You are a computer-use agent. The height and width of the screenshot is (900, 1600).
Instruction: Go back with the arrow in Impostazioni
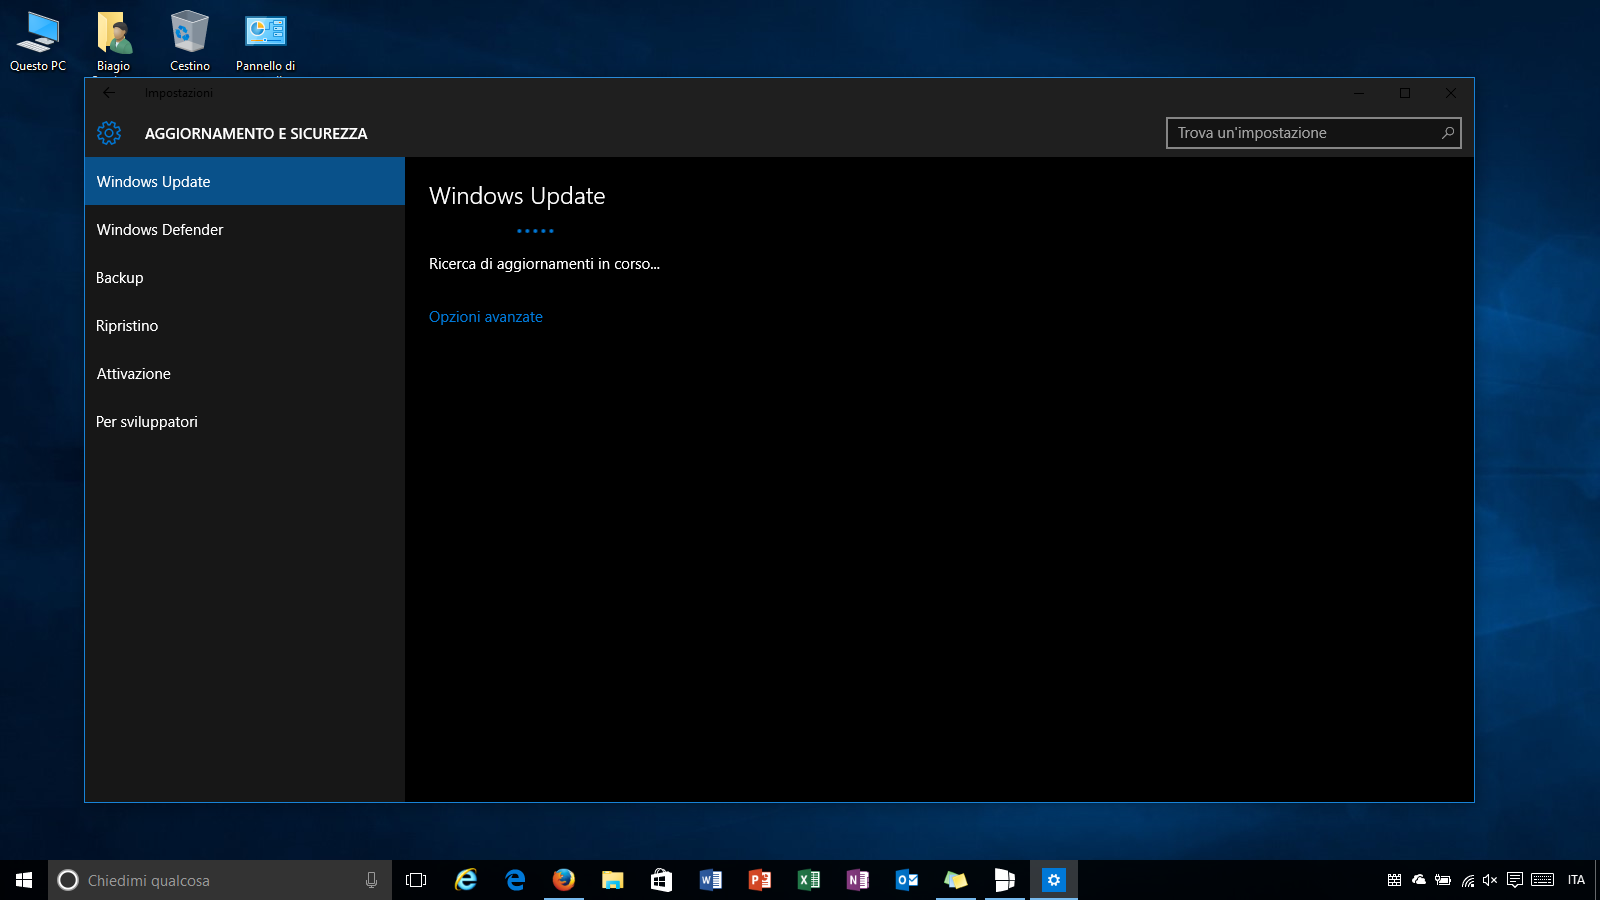click(x=109, y=93)
